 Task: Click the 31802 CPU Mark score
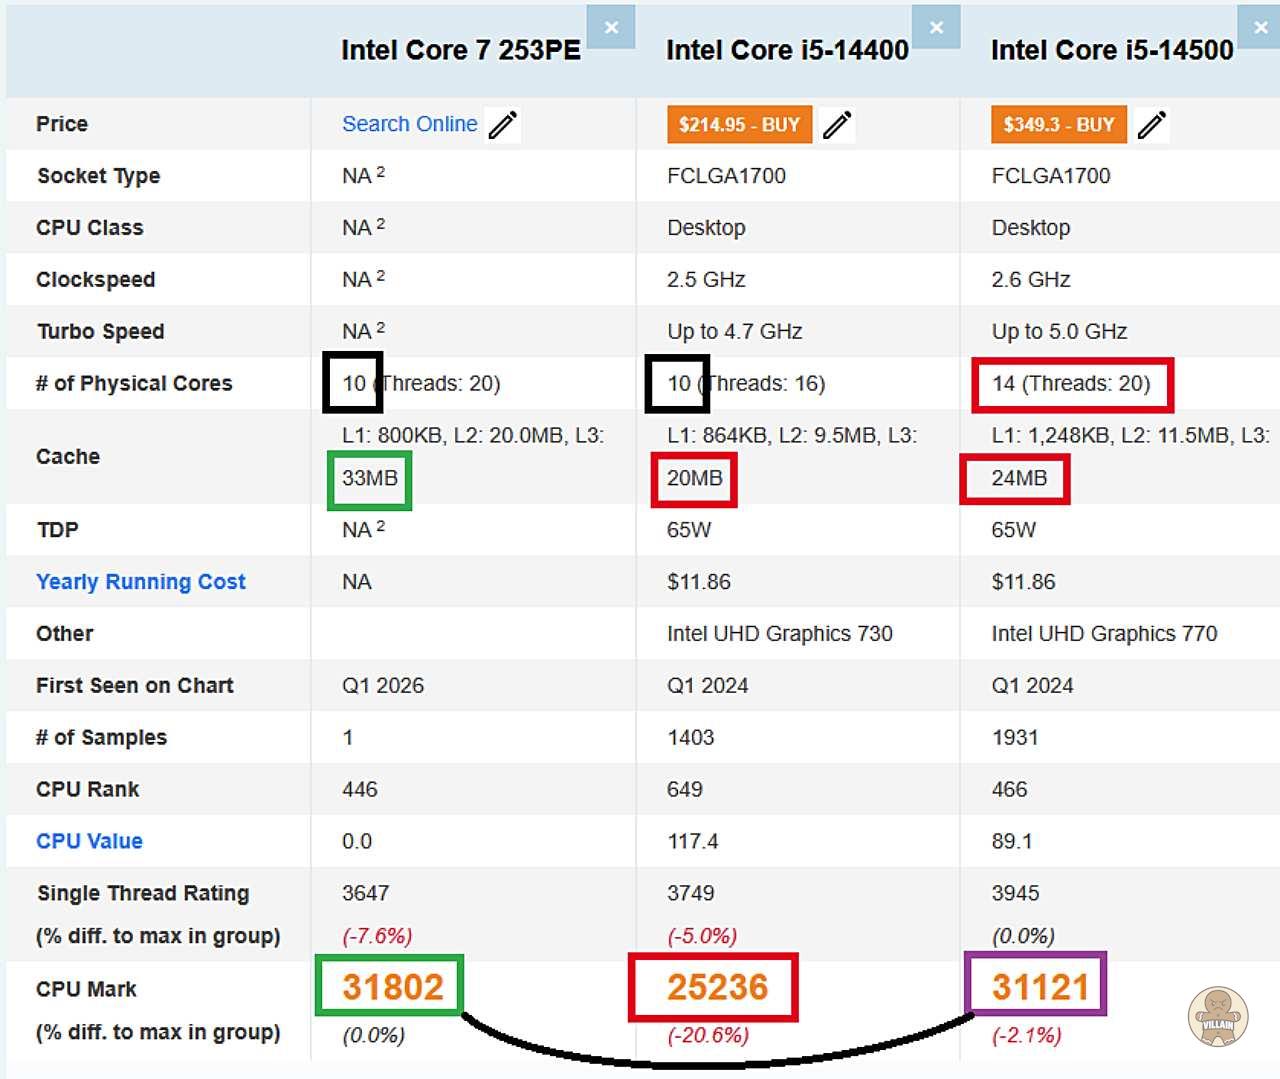(x=392, y=987)
